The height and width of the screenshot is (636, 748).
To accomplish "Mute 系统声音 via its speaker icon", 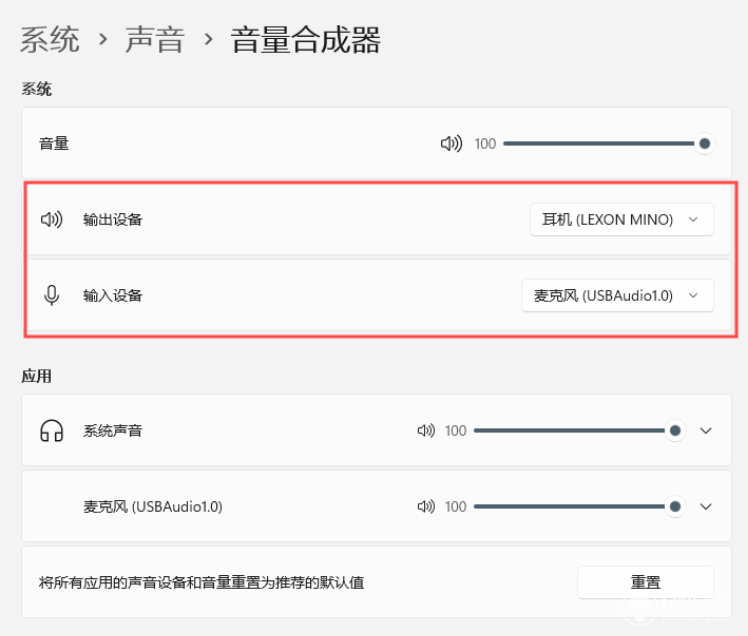I will (x=426, y=430).
